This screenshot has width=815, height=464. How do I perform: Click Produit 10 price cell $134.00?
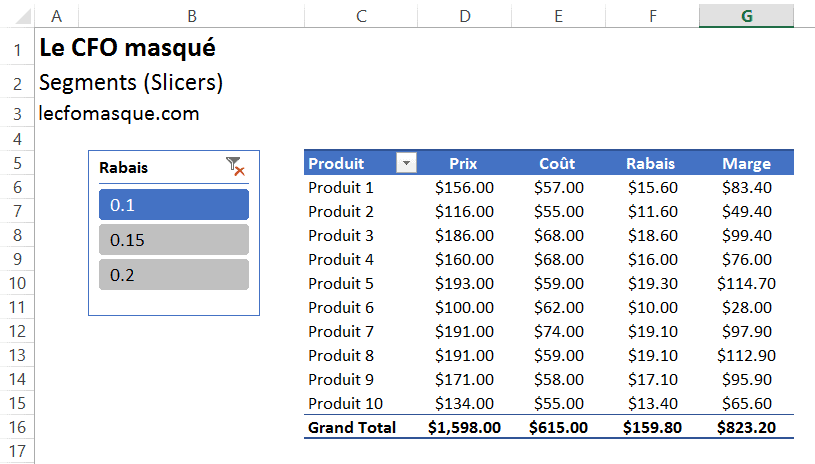(464, 404)
